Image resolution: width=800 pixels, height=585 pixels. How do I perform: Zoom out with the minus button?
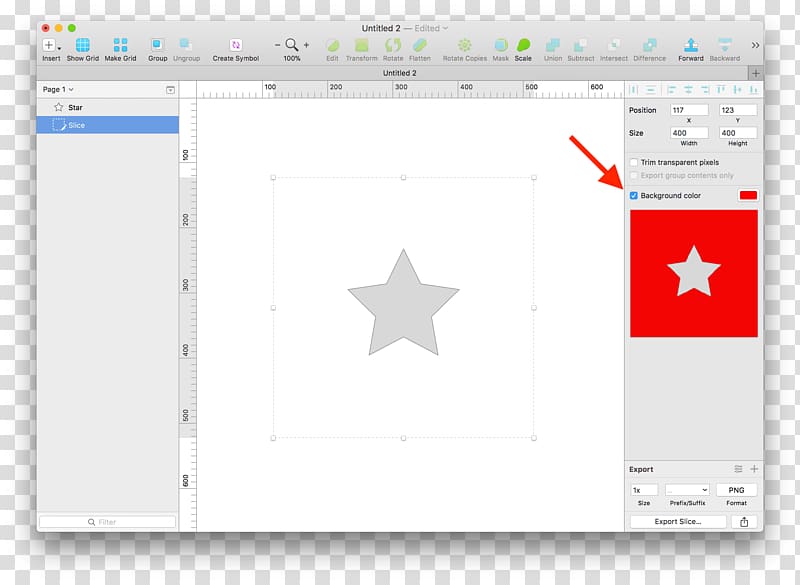pos(277,45)
